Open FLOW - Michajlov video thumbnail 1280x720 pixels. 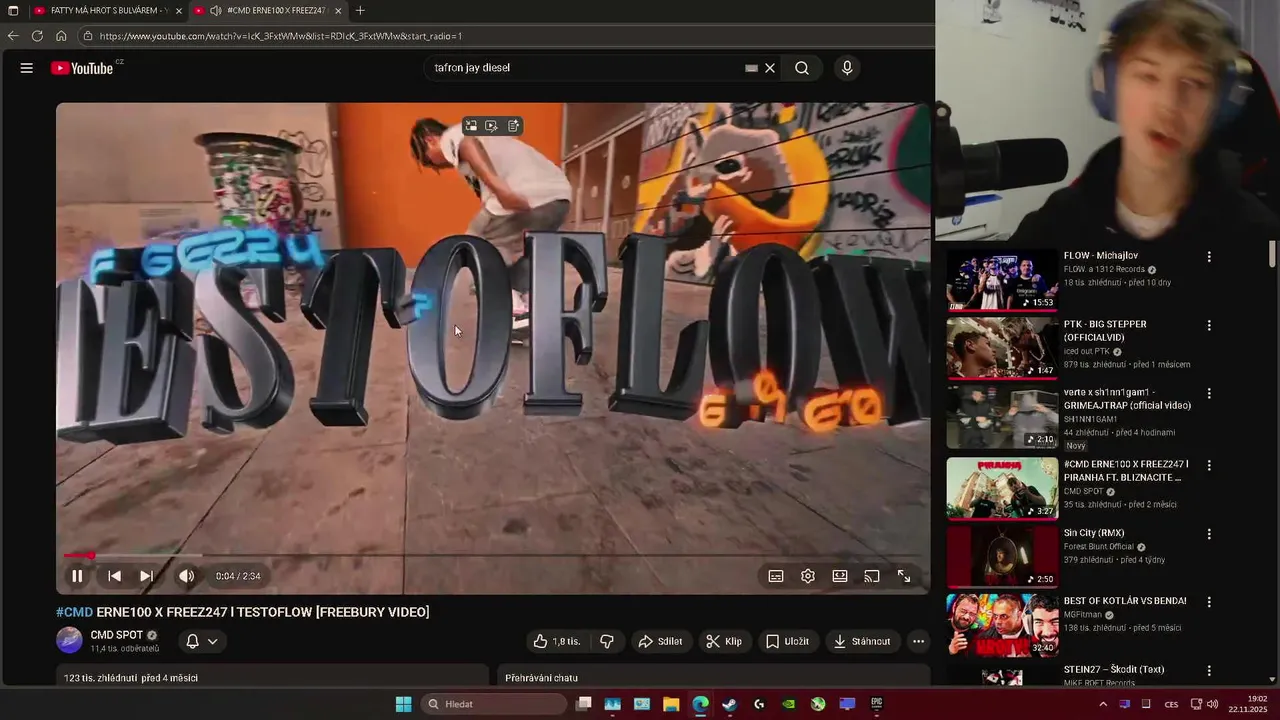tap(1002, 280)
